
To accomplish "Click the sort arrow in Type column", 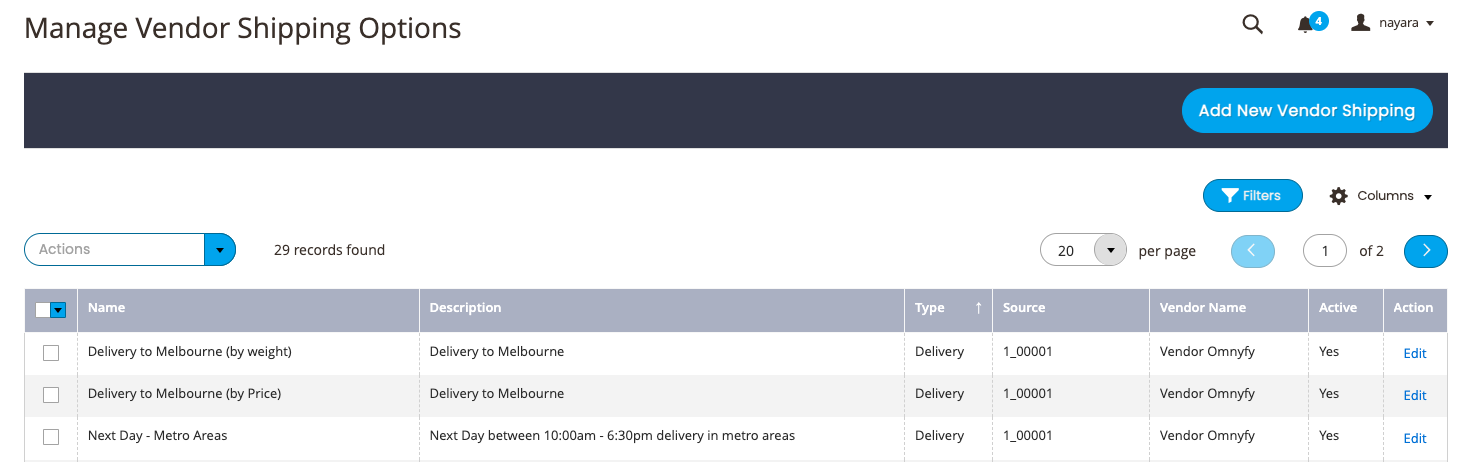I will pos(978,308).
